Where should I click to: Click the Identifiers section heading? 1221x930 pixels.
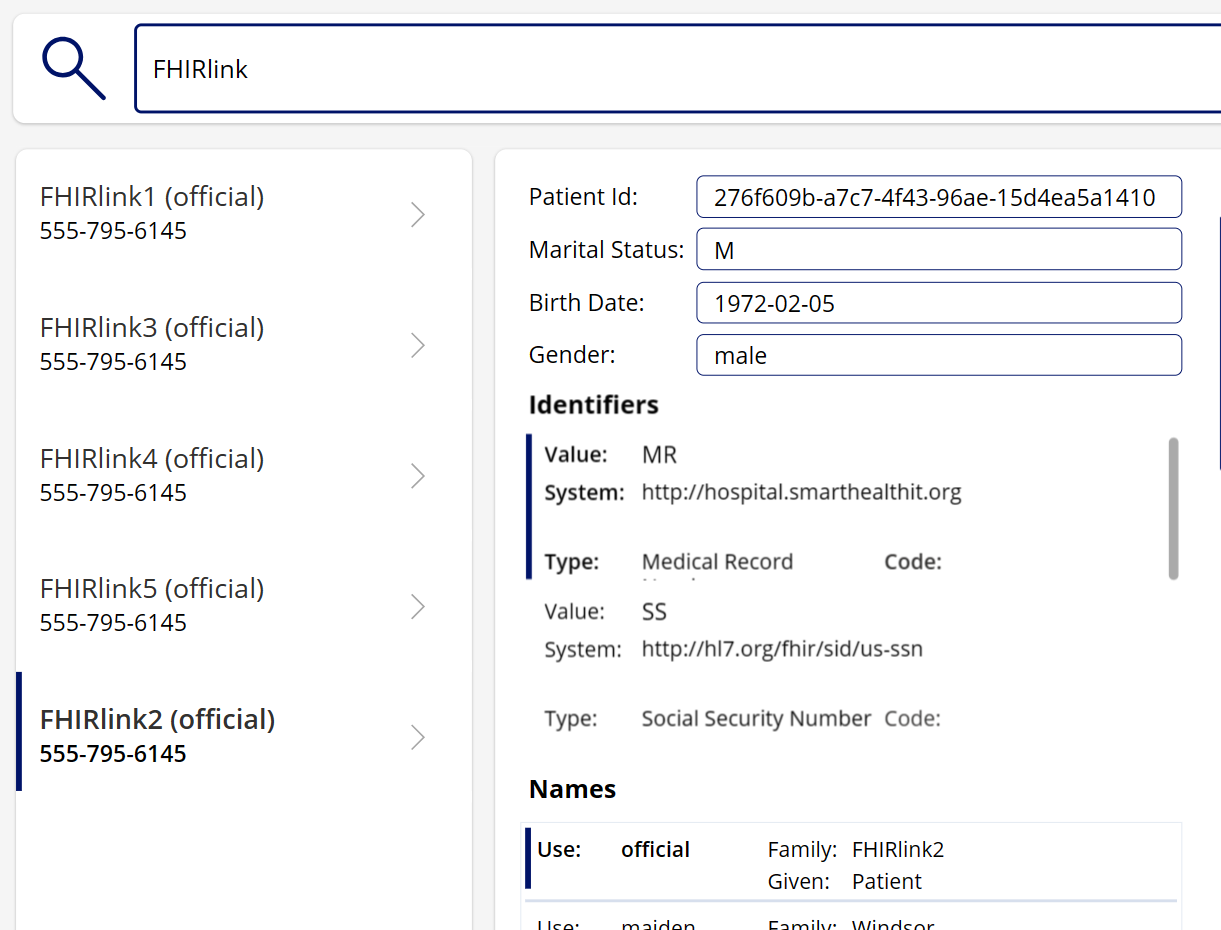pyautogui.click(x=594, y=405)
